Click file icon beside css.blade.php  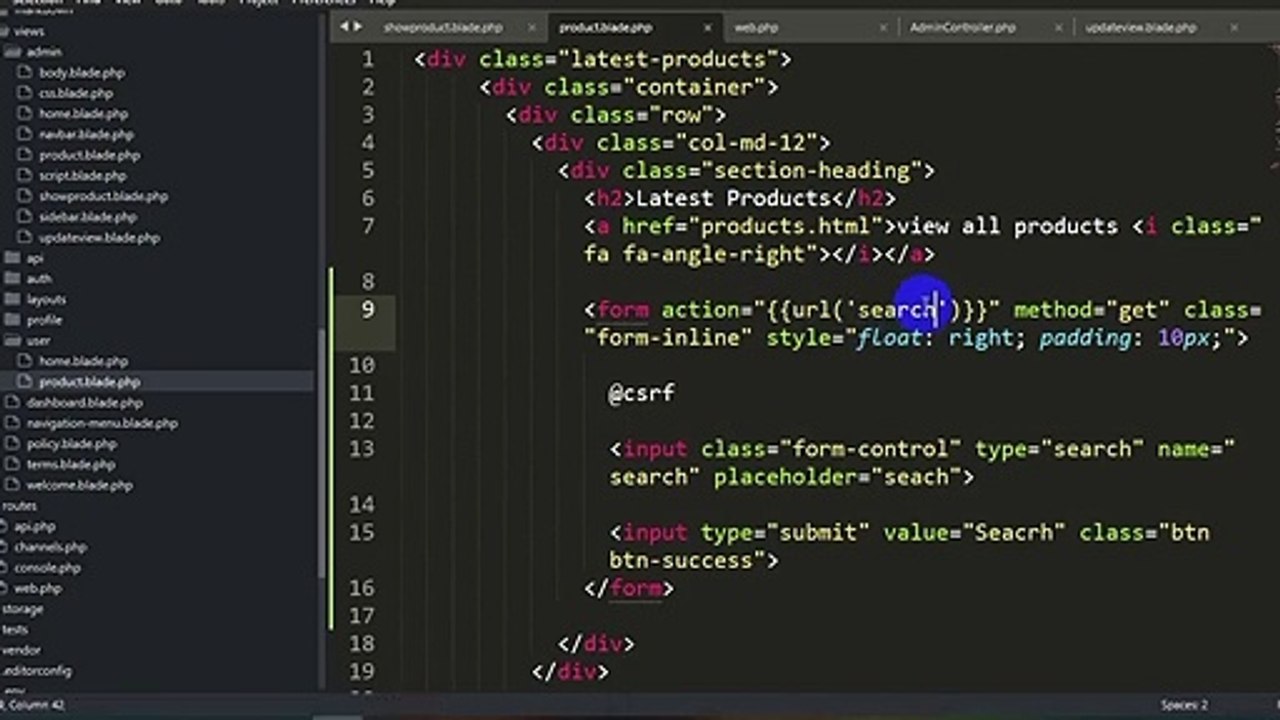26,93
